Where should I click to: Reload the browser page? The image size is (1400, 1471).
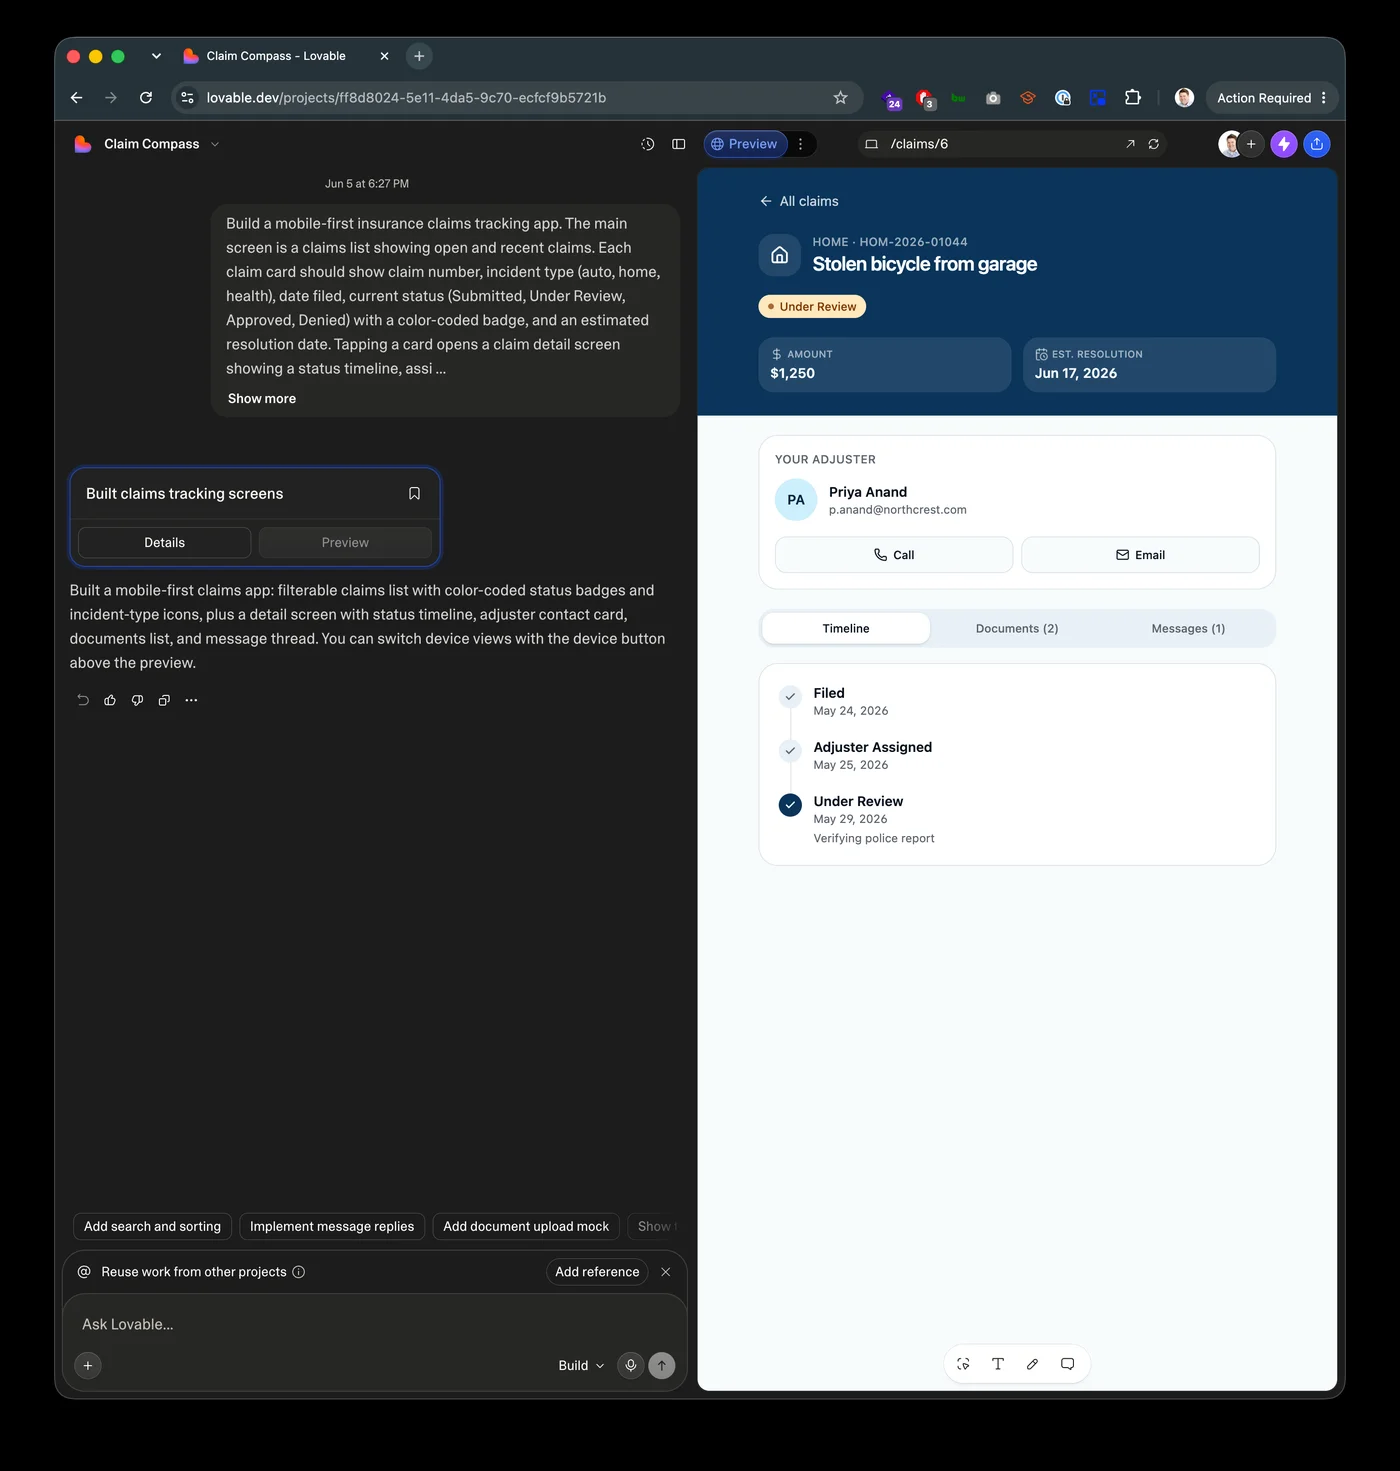pyautogui.click(x=146, y=98)
